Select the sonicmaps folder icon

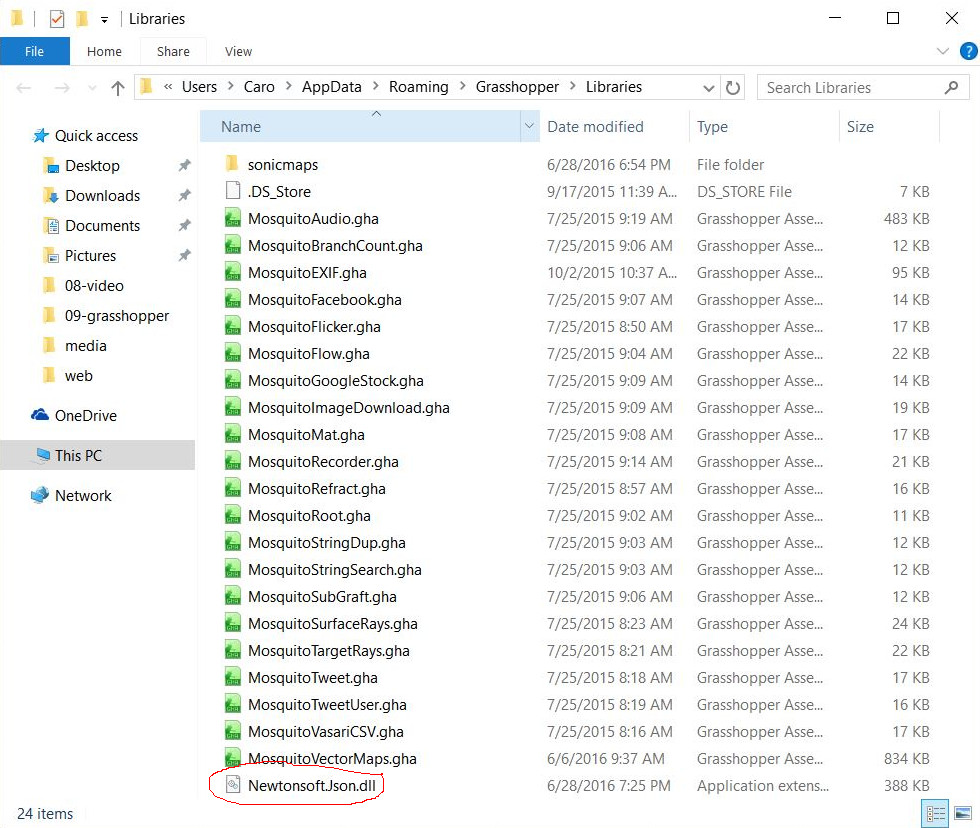point(232,164)
